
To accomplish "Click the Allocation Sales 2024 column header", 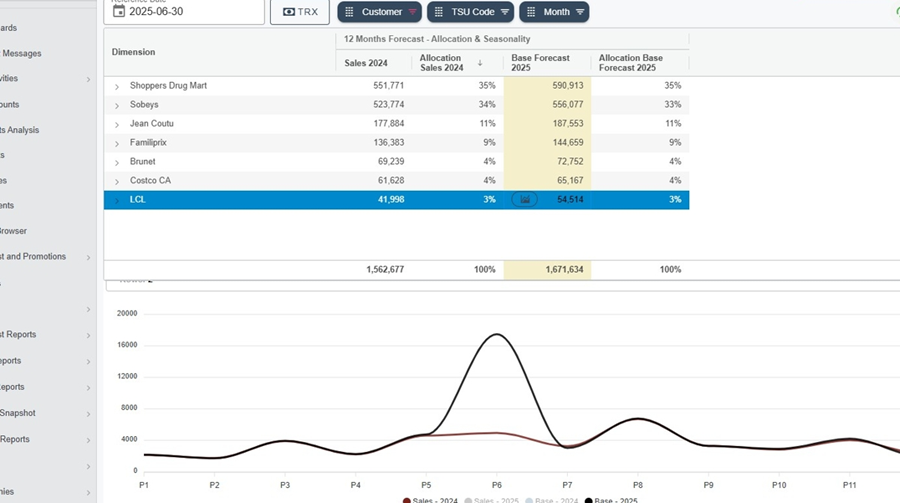I will pos(441,63).
